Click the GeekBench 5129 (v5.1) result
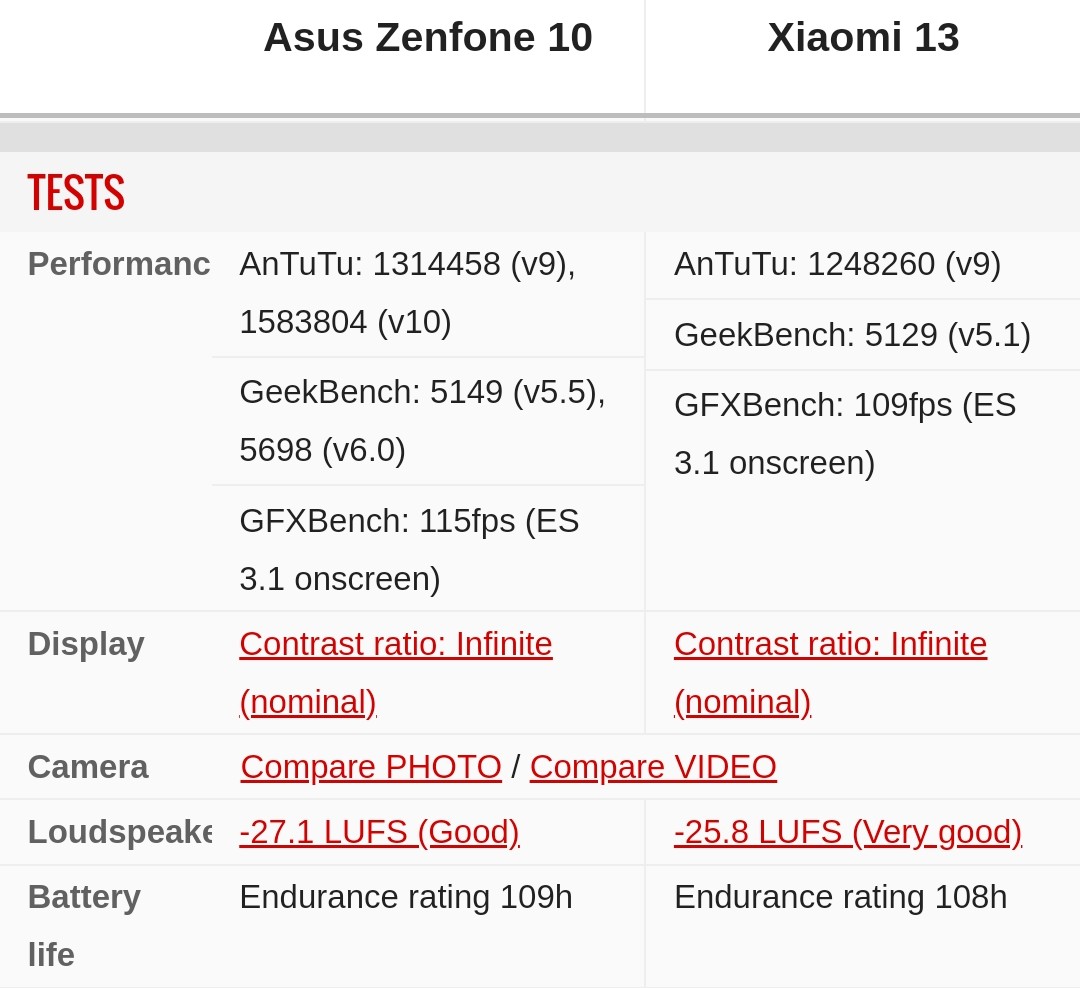This screenshot has width=1080, height=988. 852,335
